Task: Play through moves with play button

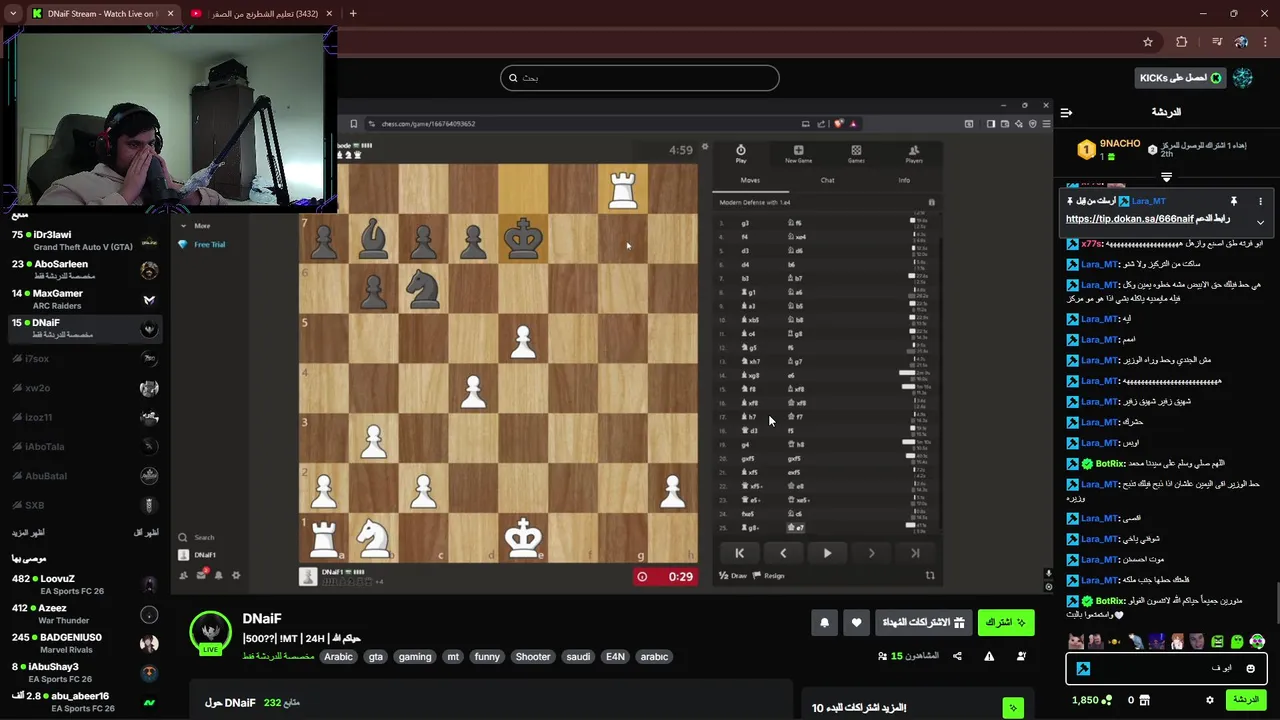Action: tap(827, 553)
